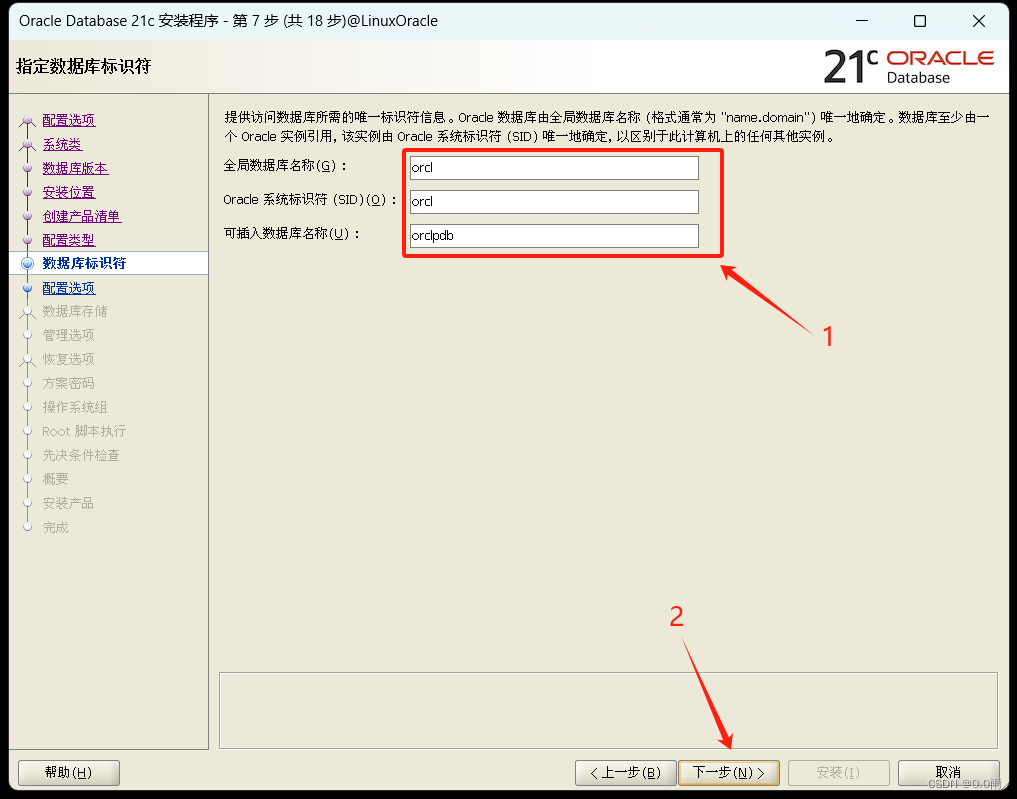Click the 上一步(B) button
The width and height of the screenshot is (1017, 799).
[624, 772]
